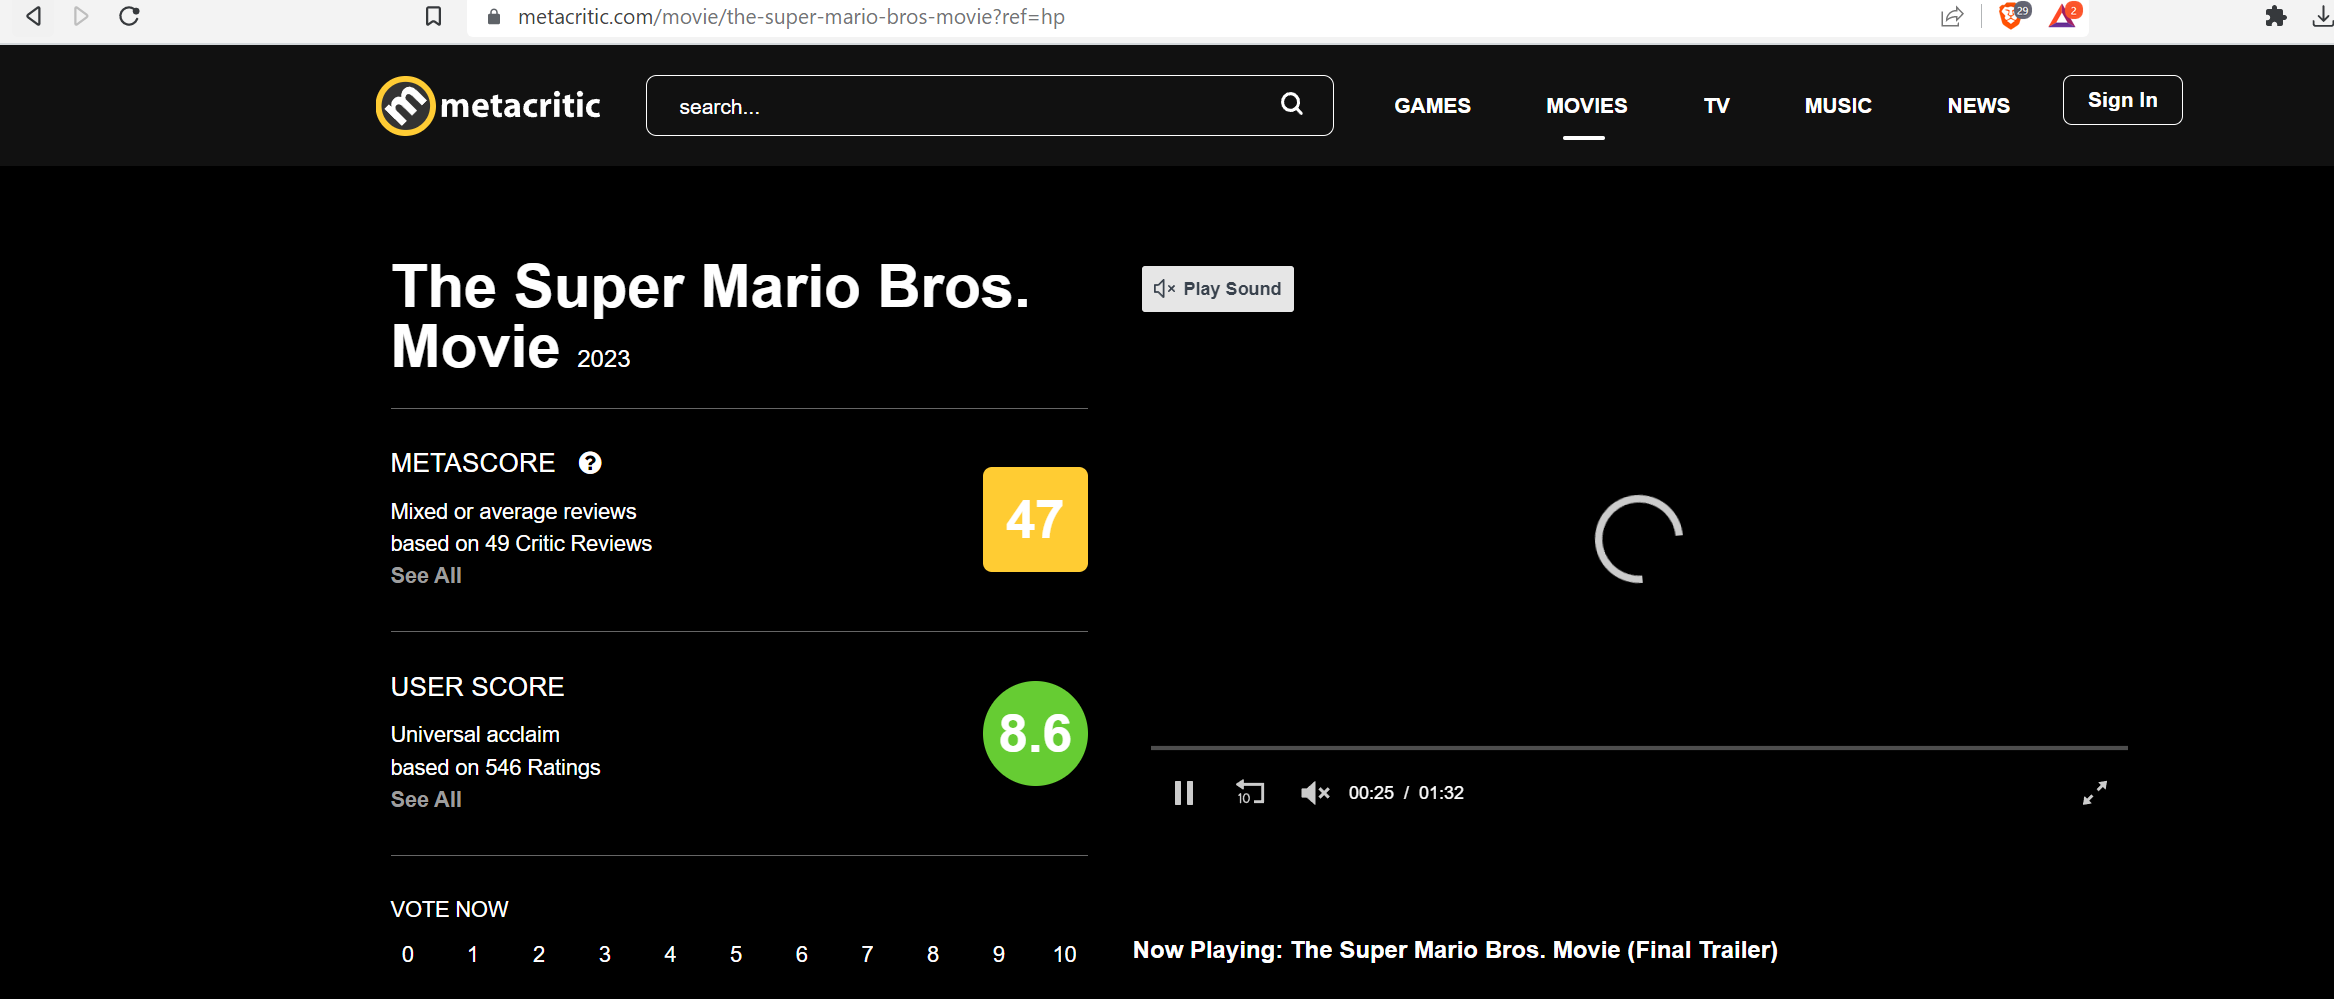The image size is (2334, 999).
Task: Vote a score of 7
Action: (x=867, y=954)
